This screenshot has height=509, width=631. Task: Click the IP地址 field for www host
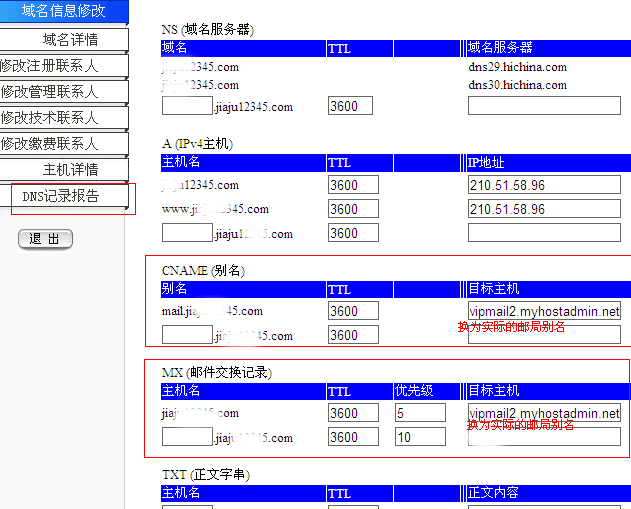point(544,210)
